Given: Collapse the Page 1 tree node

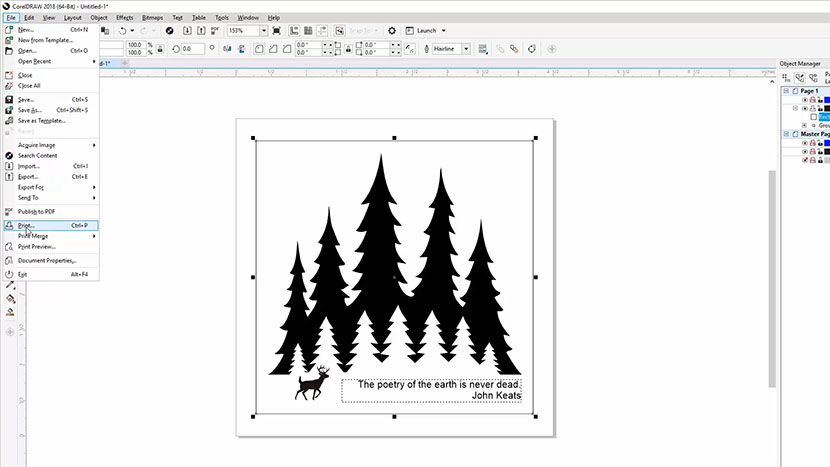Looking at the screenshot, I should click(x=784, y=91).
